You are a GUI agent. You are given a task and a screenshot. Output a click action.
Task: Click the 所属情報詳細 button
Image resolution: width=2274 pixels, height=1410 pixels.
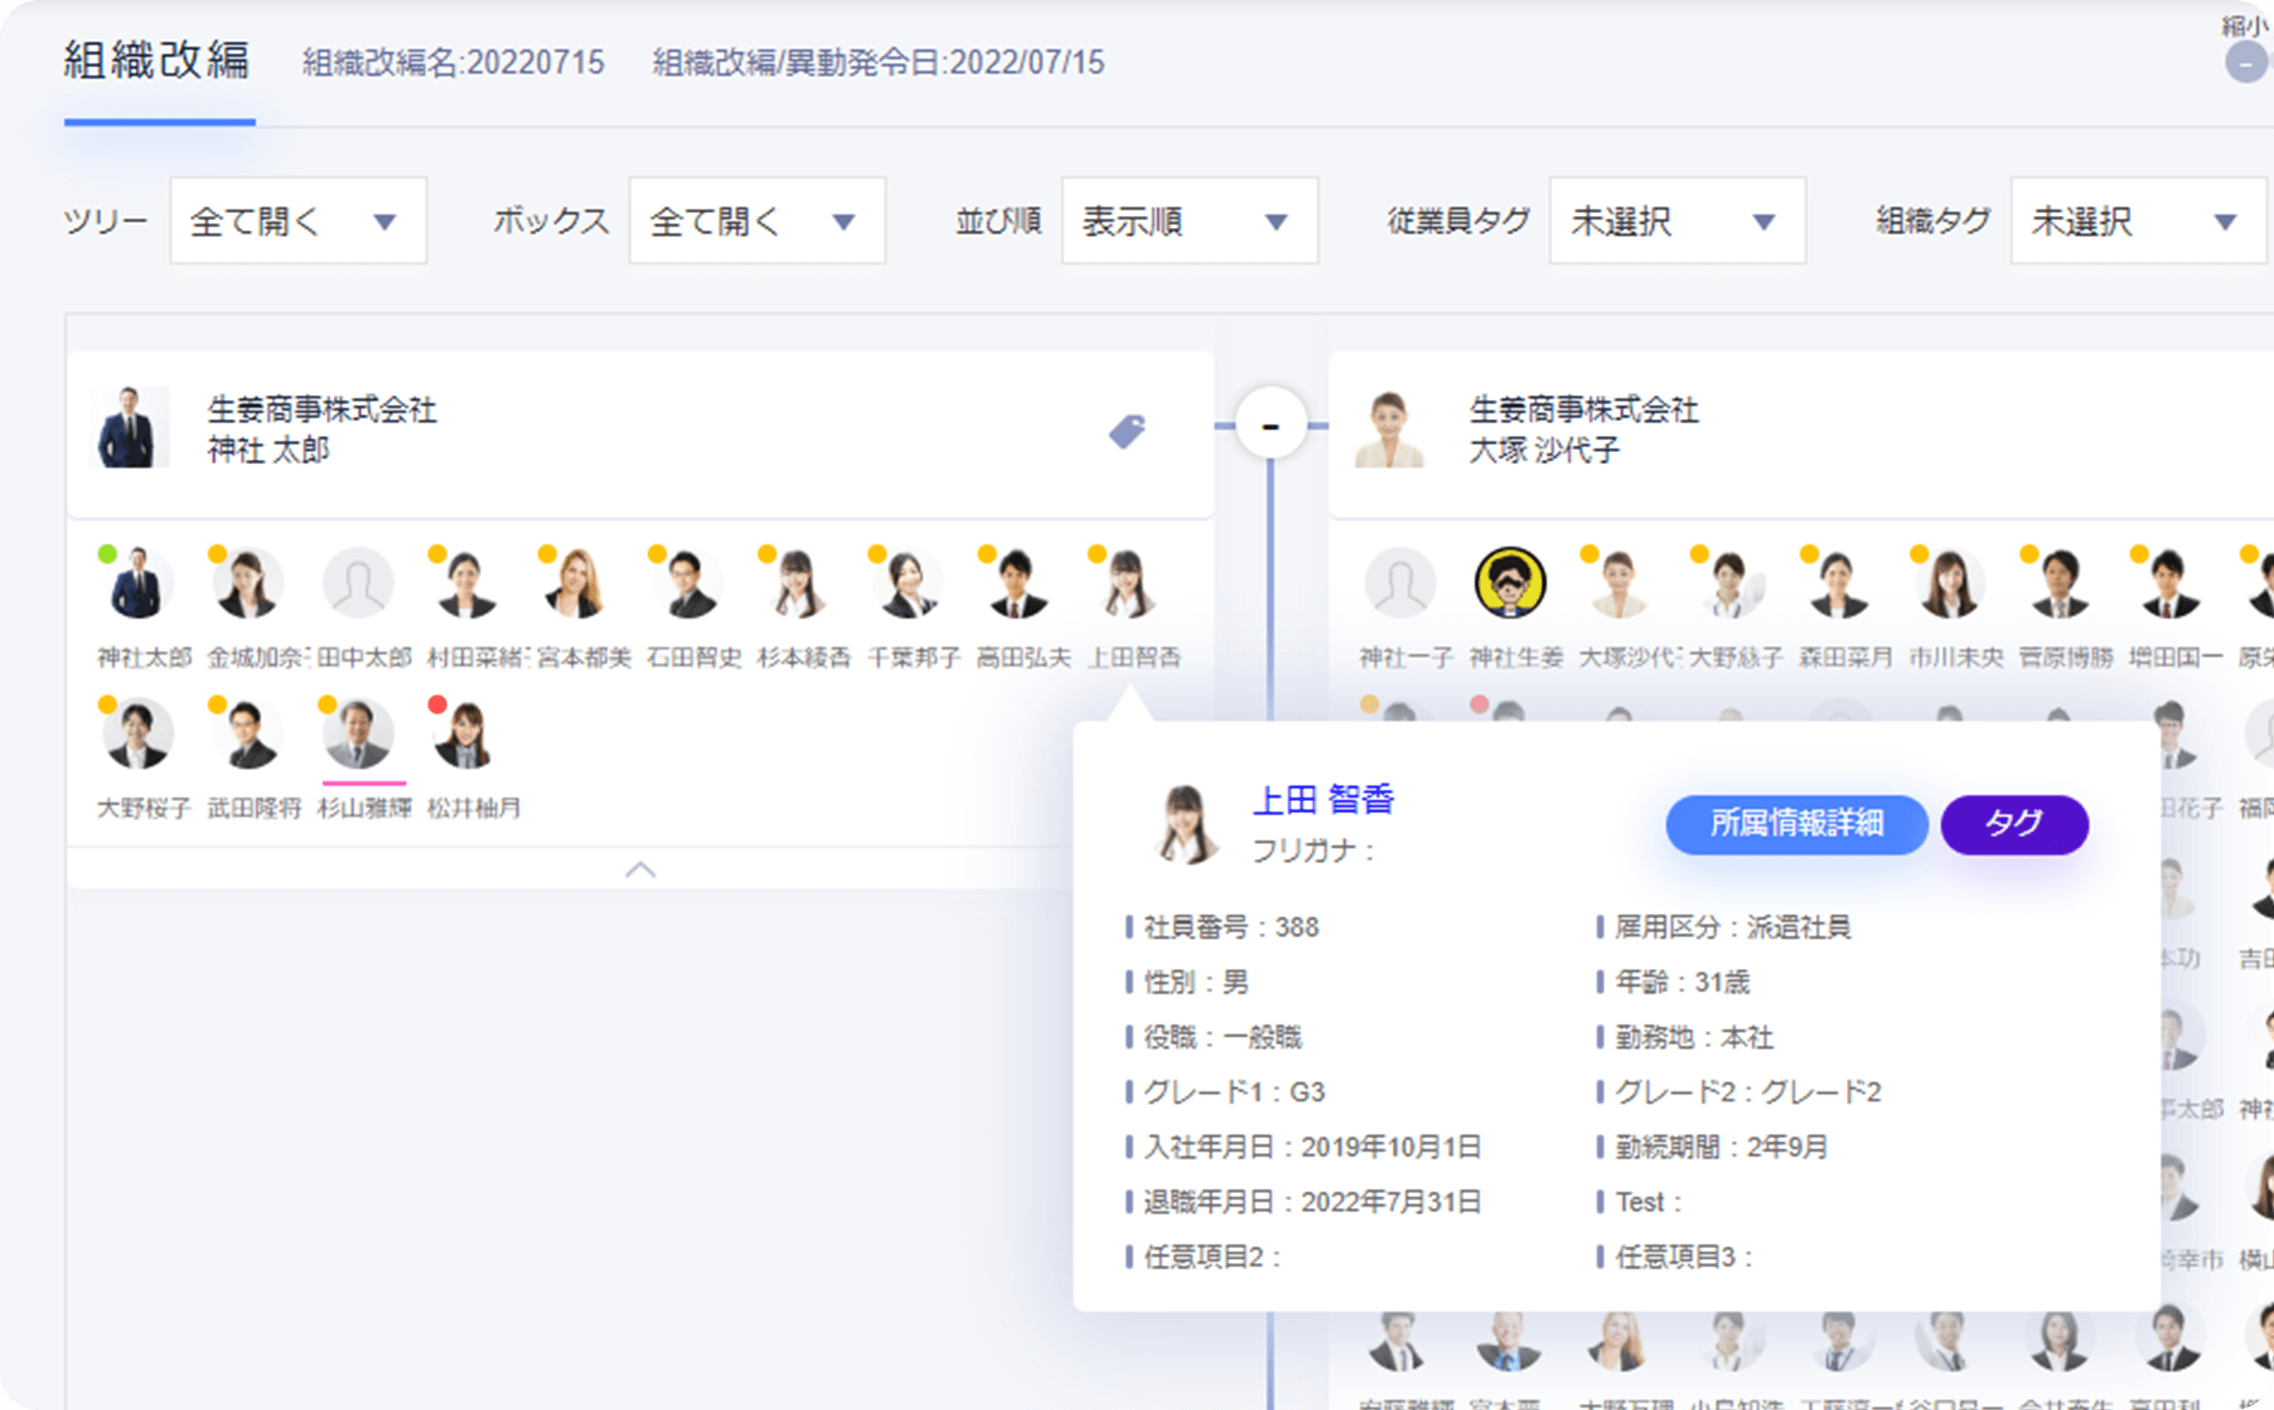pos(1796,824)
